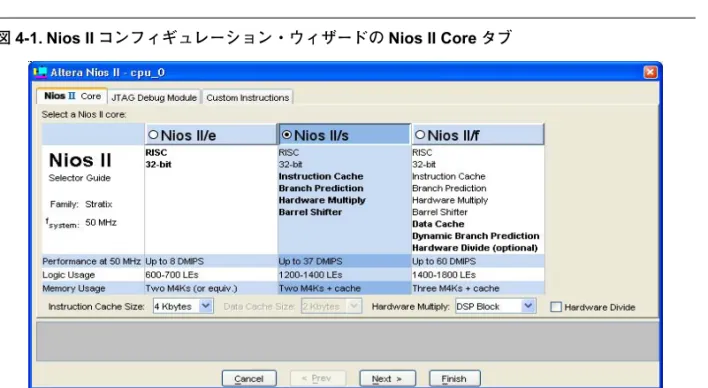Click the 'Family: Stratix' text
This screenshot has height=388, width=708.
point(81,204)
